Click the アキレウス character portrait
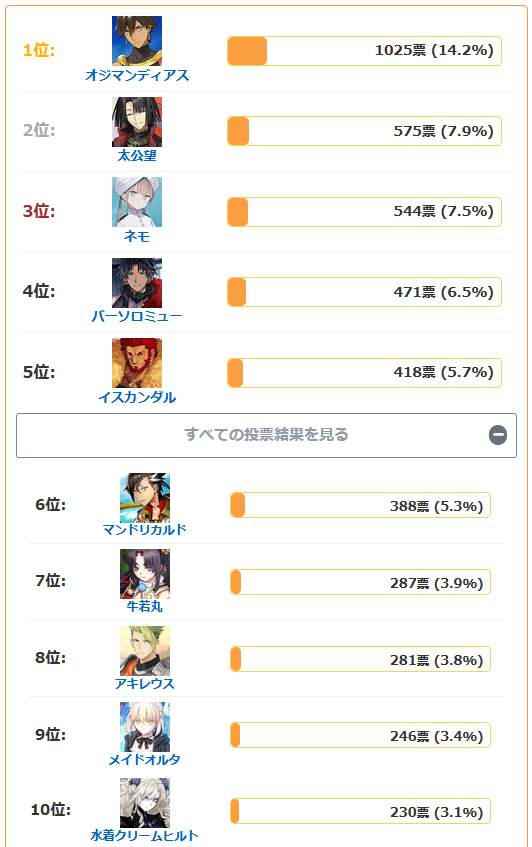The image size is (532, 847). coord(145,651)
